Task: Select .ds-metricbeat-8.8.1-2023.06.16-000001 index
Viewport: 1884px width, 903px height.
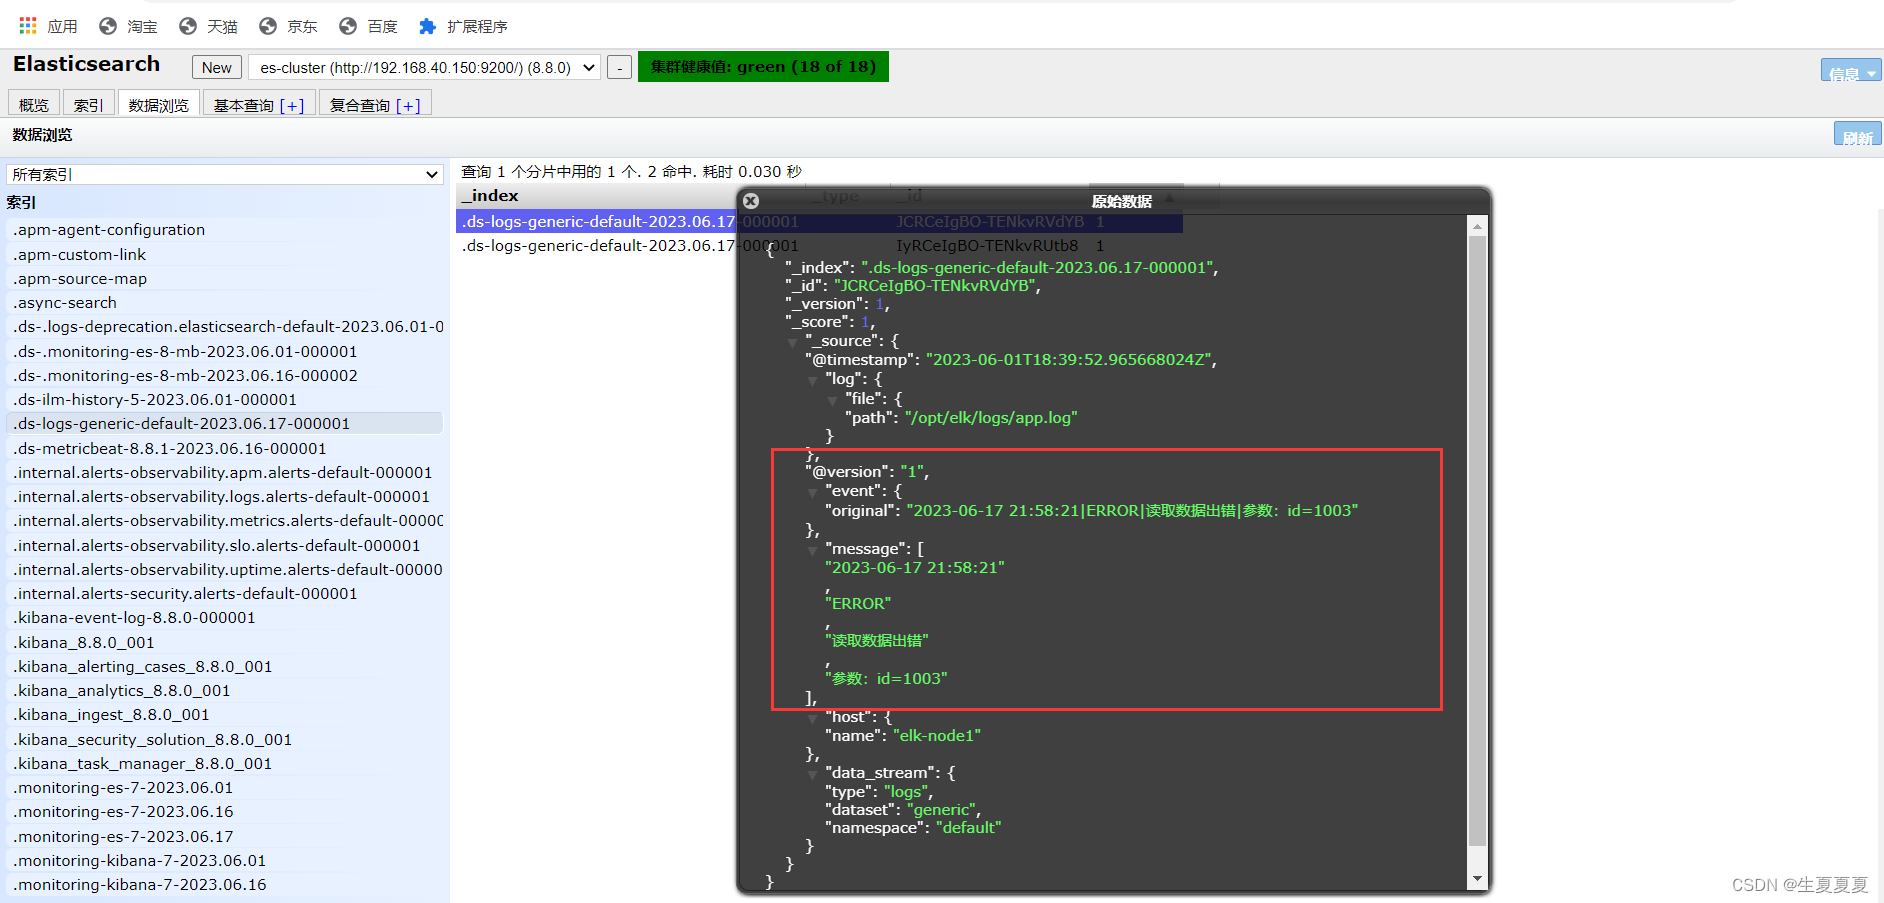Action: pyautogui.click(x=224, y=448)
